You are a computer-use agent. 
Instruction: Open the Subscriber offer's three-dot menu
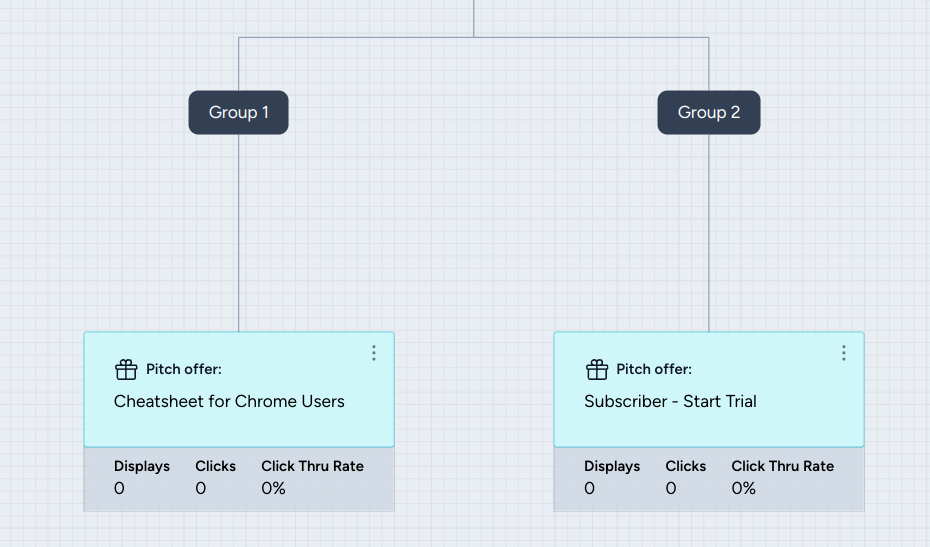tap(843, 353)
